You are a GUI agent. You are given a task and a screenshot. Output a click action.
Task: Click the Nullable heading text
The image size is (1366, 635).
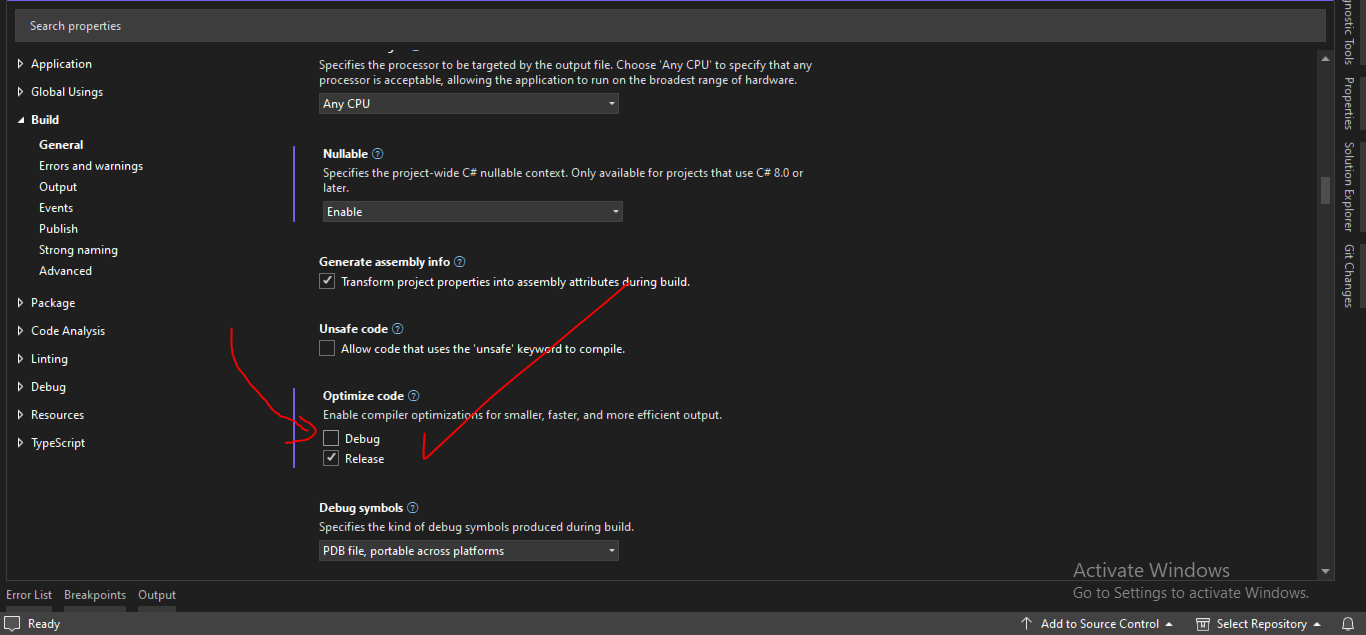[345, 154]
